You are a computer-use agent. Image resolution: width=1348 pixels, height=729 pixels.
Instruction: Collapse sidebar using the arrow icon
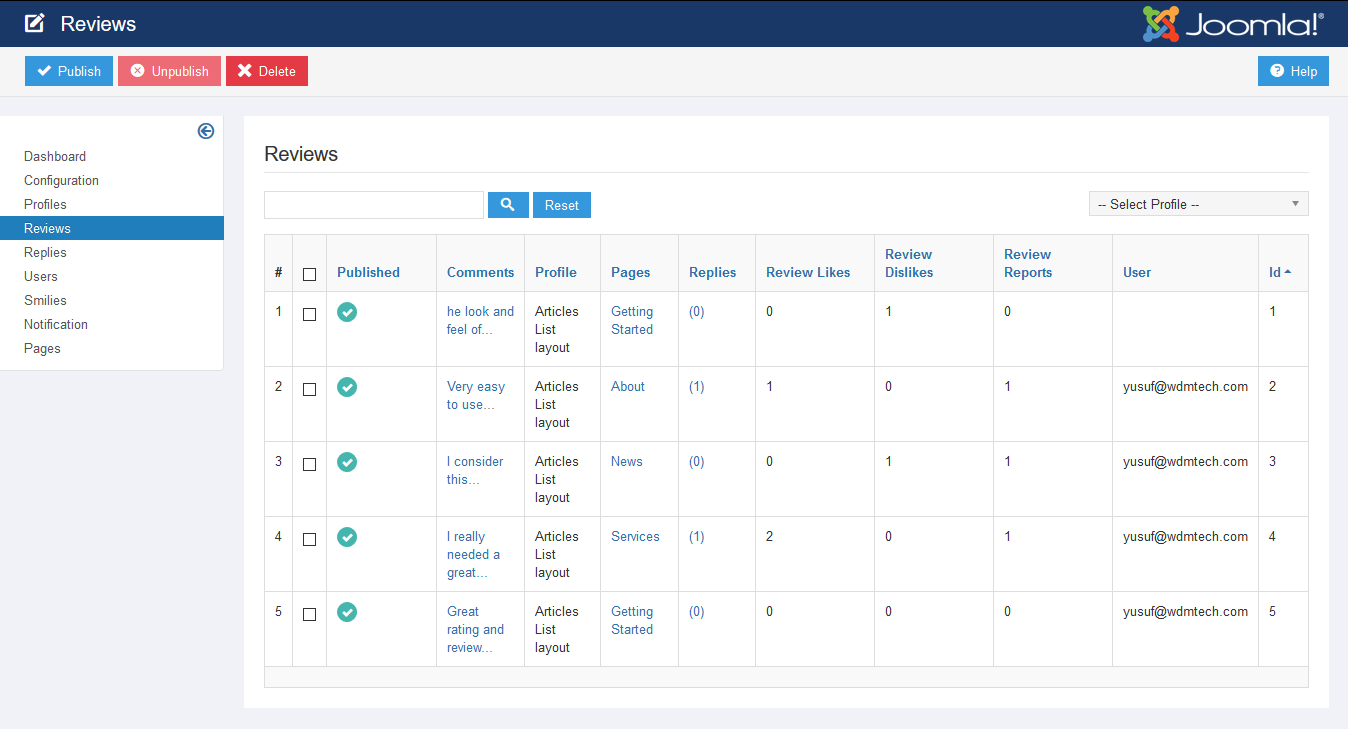(206, 131)
